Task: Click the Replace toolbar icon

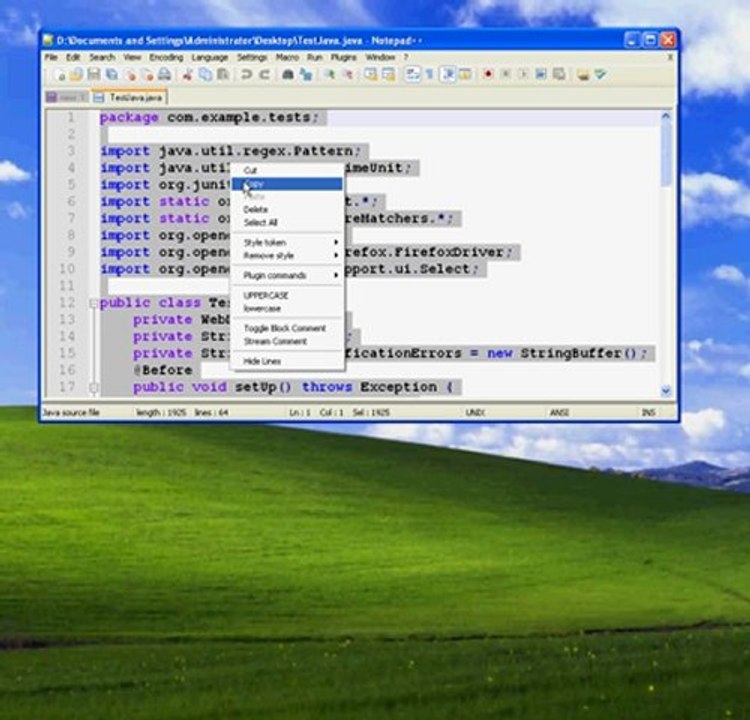Action: [305, 75]
